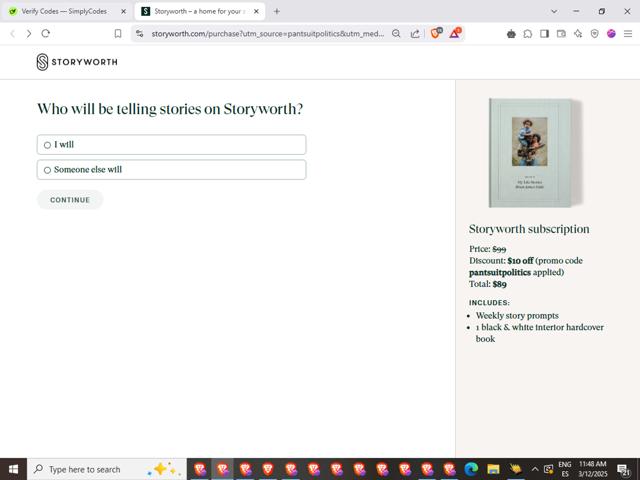640x480 pixels.
Task: Open the Brave Wallet icon
Action: [561, 34]
